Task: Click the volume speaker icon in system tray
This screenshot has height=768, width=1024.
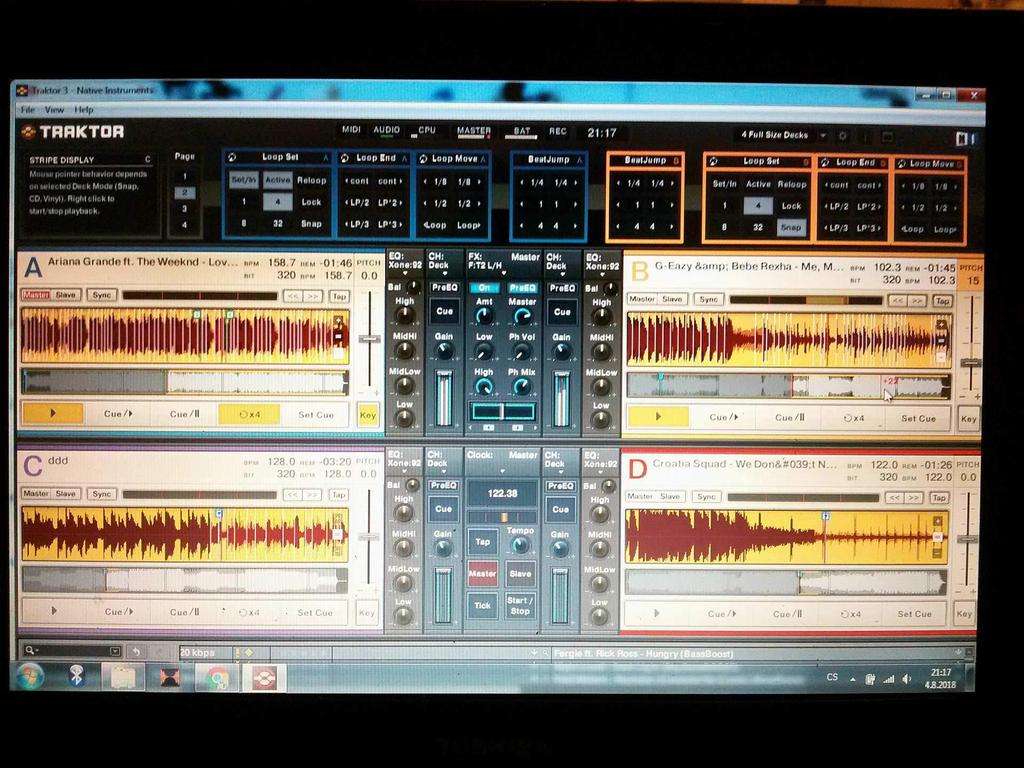Action: pyautogui.click(x=906, y=679)
